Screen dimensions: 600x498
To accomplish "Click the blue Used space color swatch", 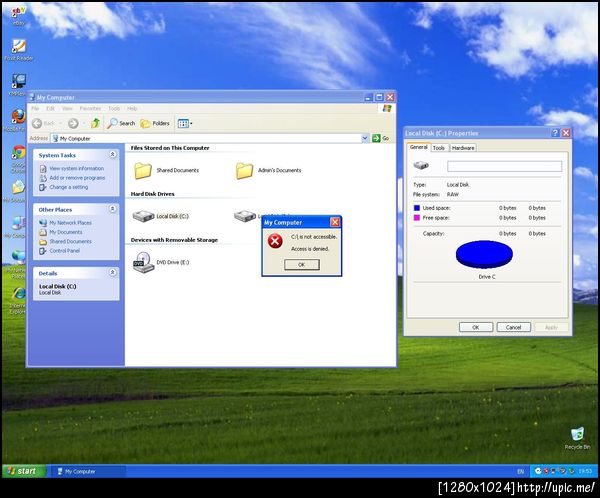I will coord(417,208).
